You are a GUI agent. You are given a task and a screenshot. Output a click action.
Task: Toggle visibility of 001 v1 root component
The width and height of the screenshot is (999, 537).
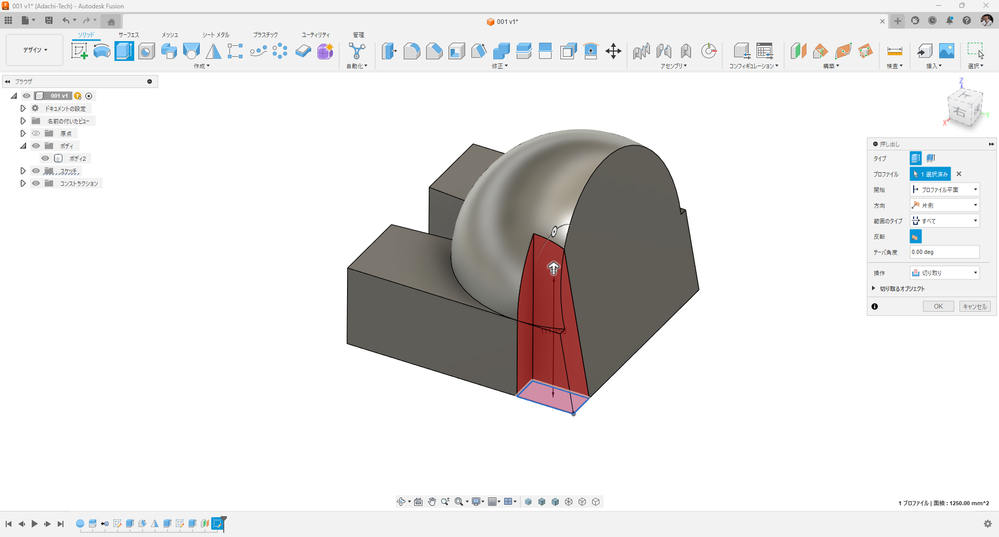point(27,96)
